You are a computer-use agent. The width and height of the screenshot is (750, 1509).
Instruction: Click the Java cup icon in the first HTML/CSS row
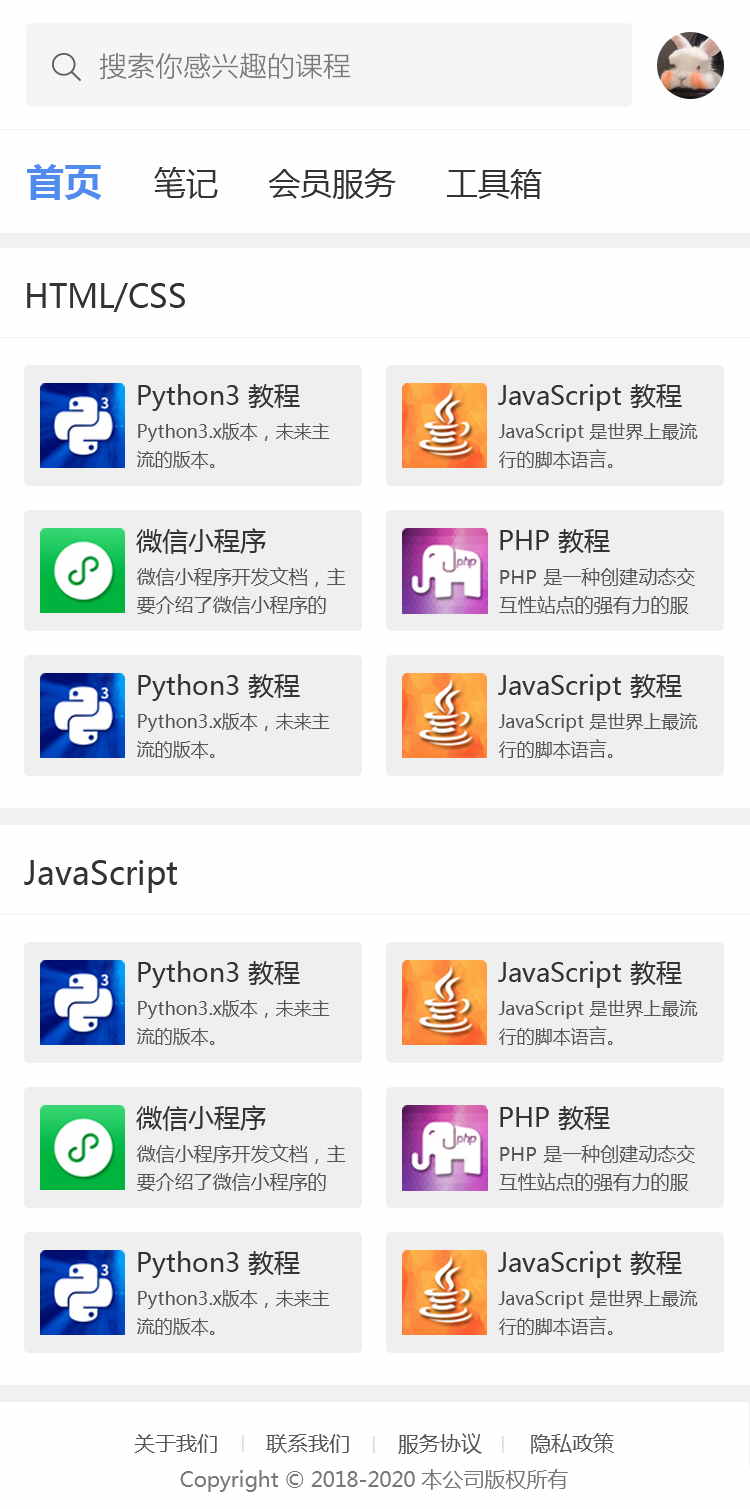point(444,425)
